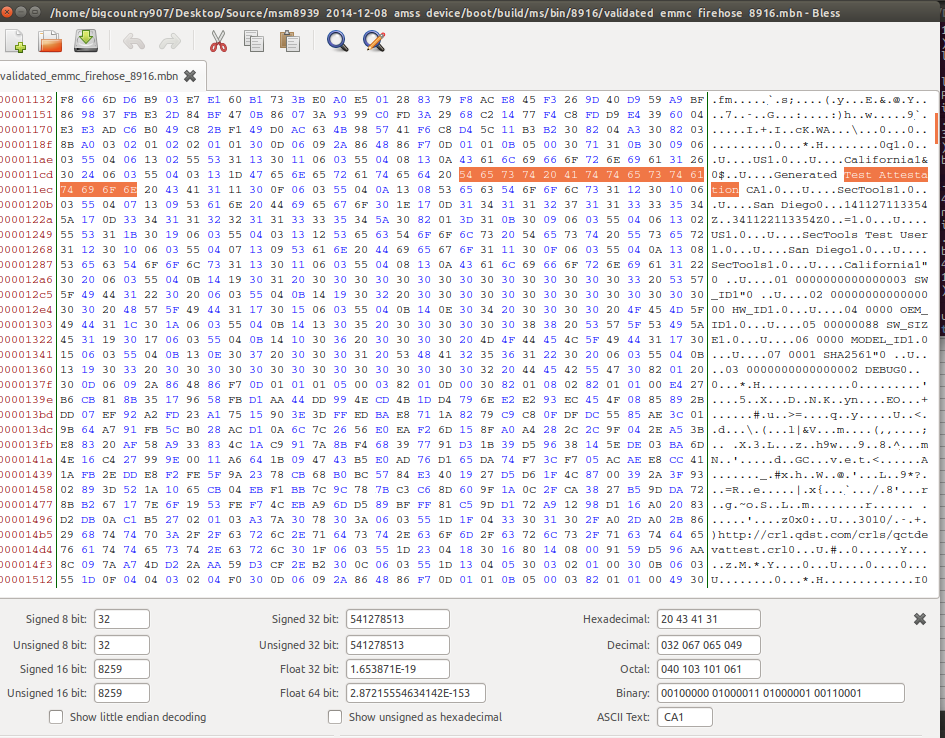Click the Undo arrow icon
The width and height of the screenshot is (945, 738).
click(133, 41)
